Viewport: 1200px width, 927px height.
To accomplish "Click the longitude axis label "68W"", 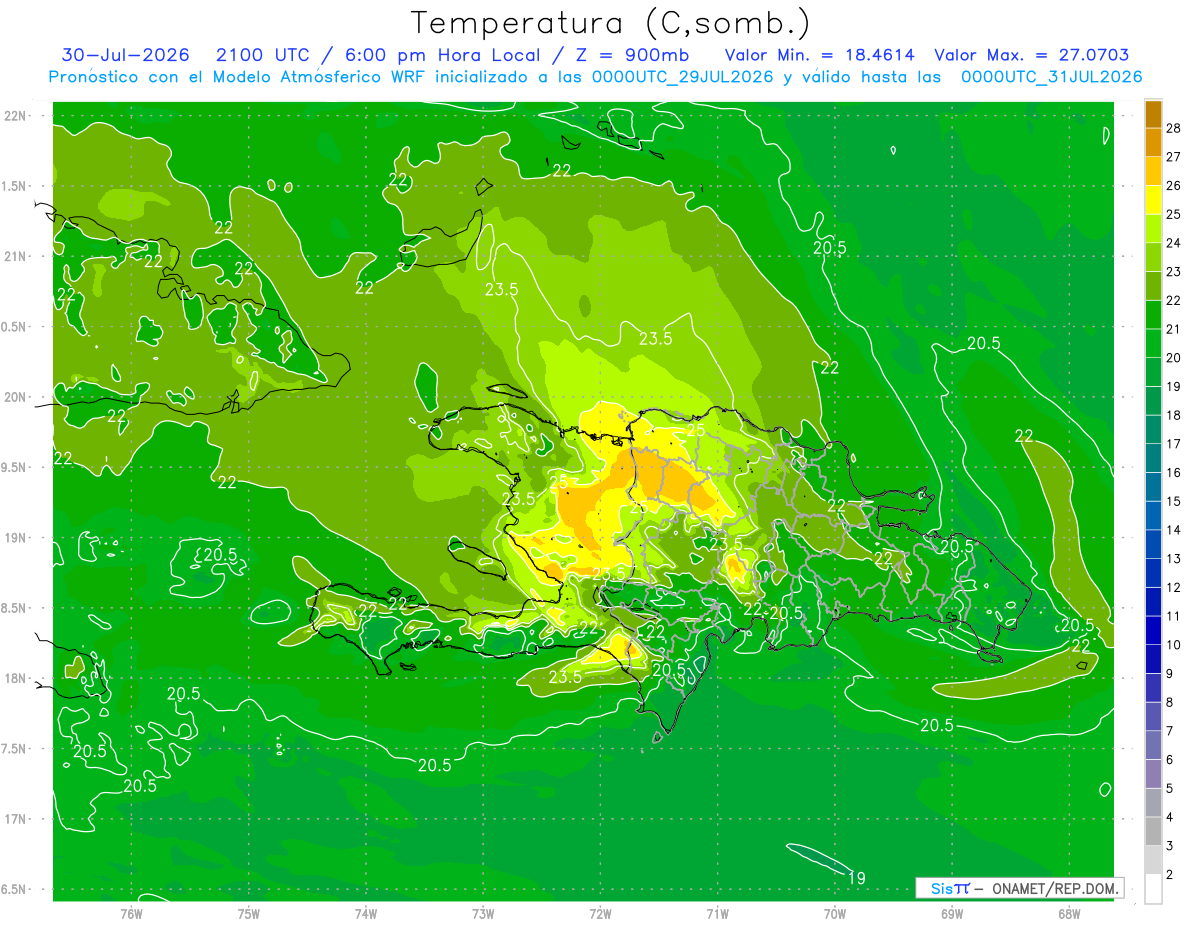I will coord(1069,913).
